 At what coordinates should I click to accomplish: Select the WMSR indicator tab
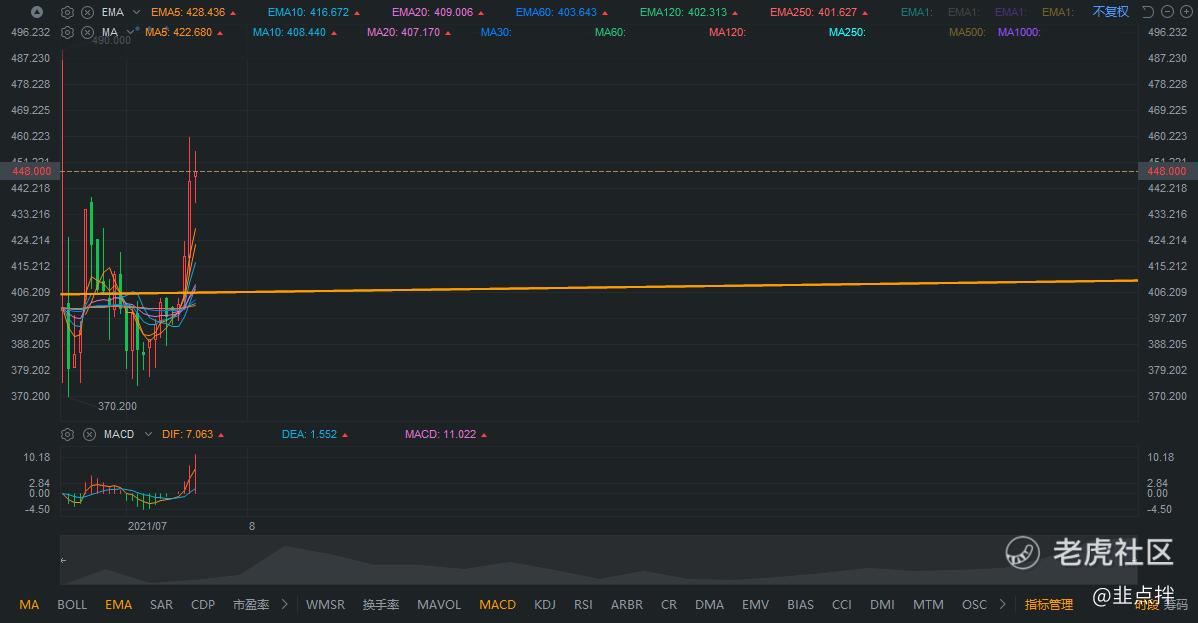click(325, 605)
